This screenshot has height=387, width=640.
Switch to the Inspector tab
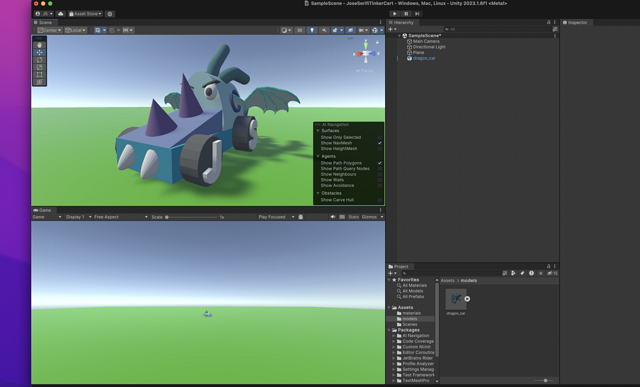[576, 22]
